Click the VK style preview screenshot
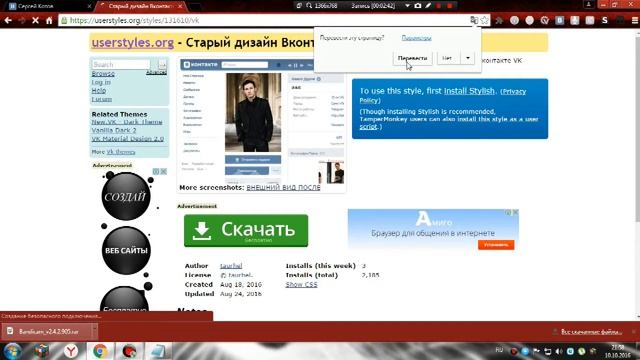The image size is (640, 360). (263, 121)
